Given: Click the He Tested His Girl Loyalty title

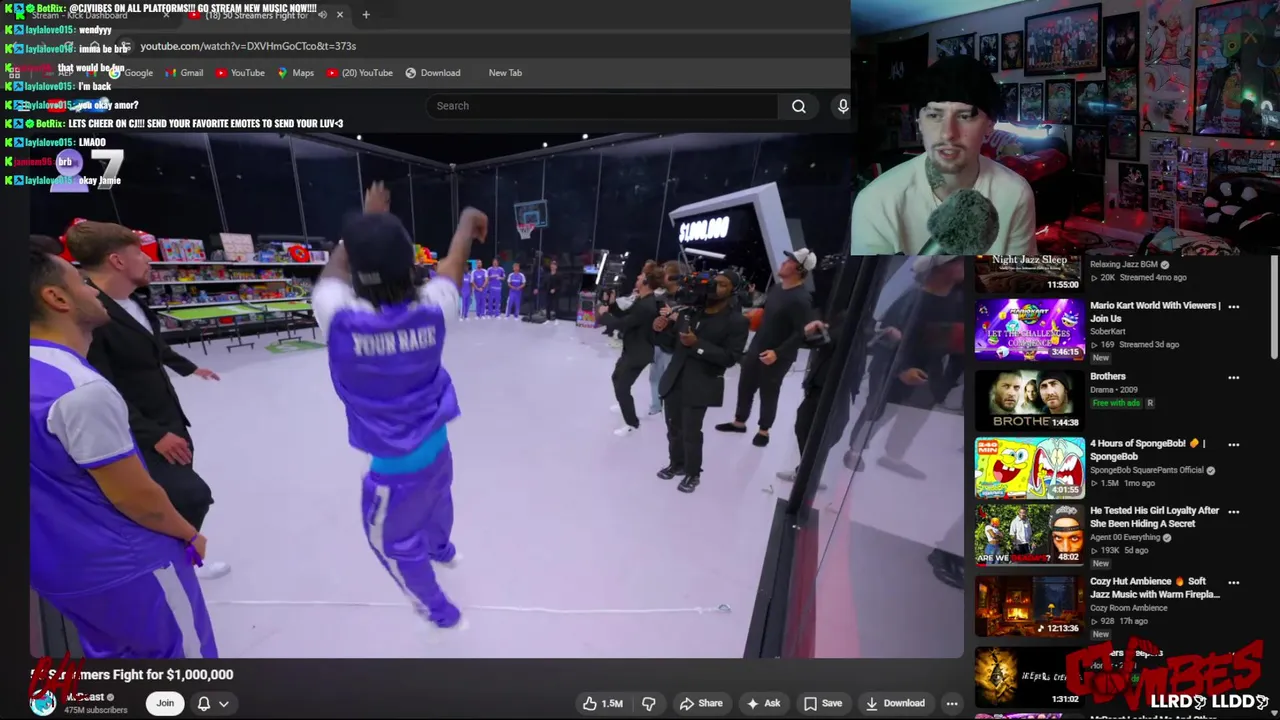Looking at the screenshot, I should 1154,517.
